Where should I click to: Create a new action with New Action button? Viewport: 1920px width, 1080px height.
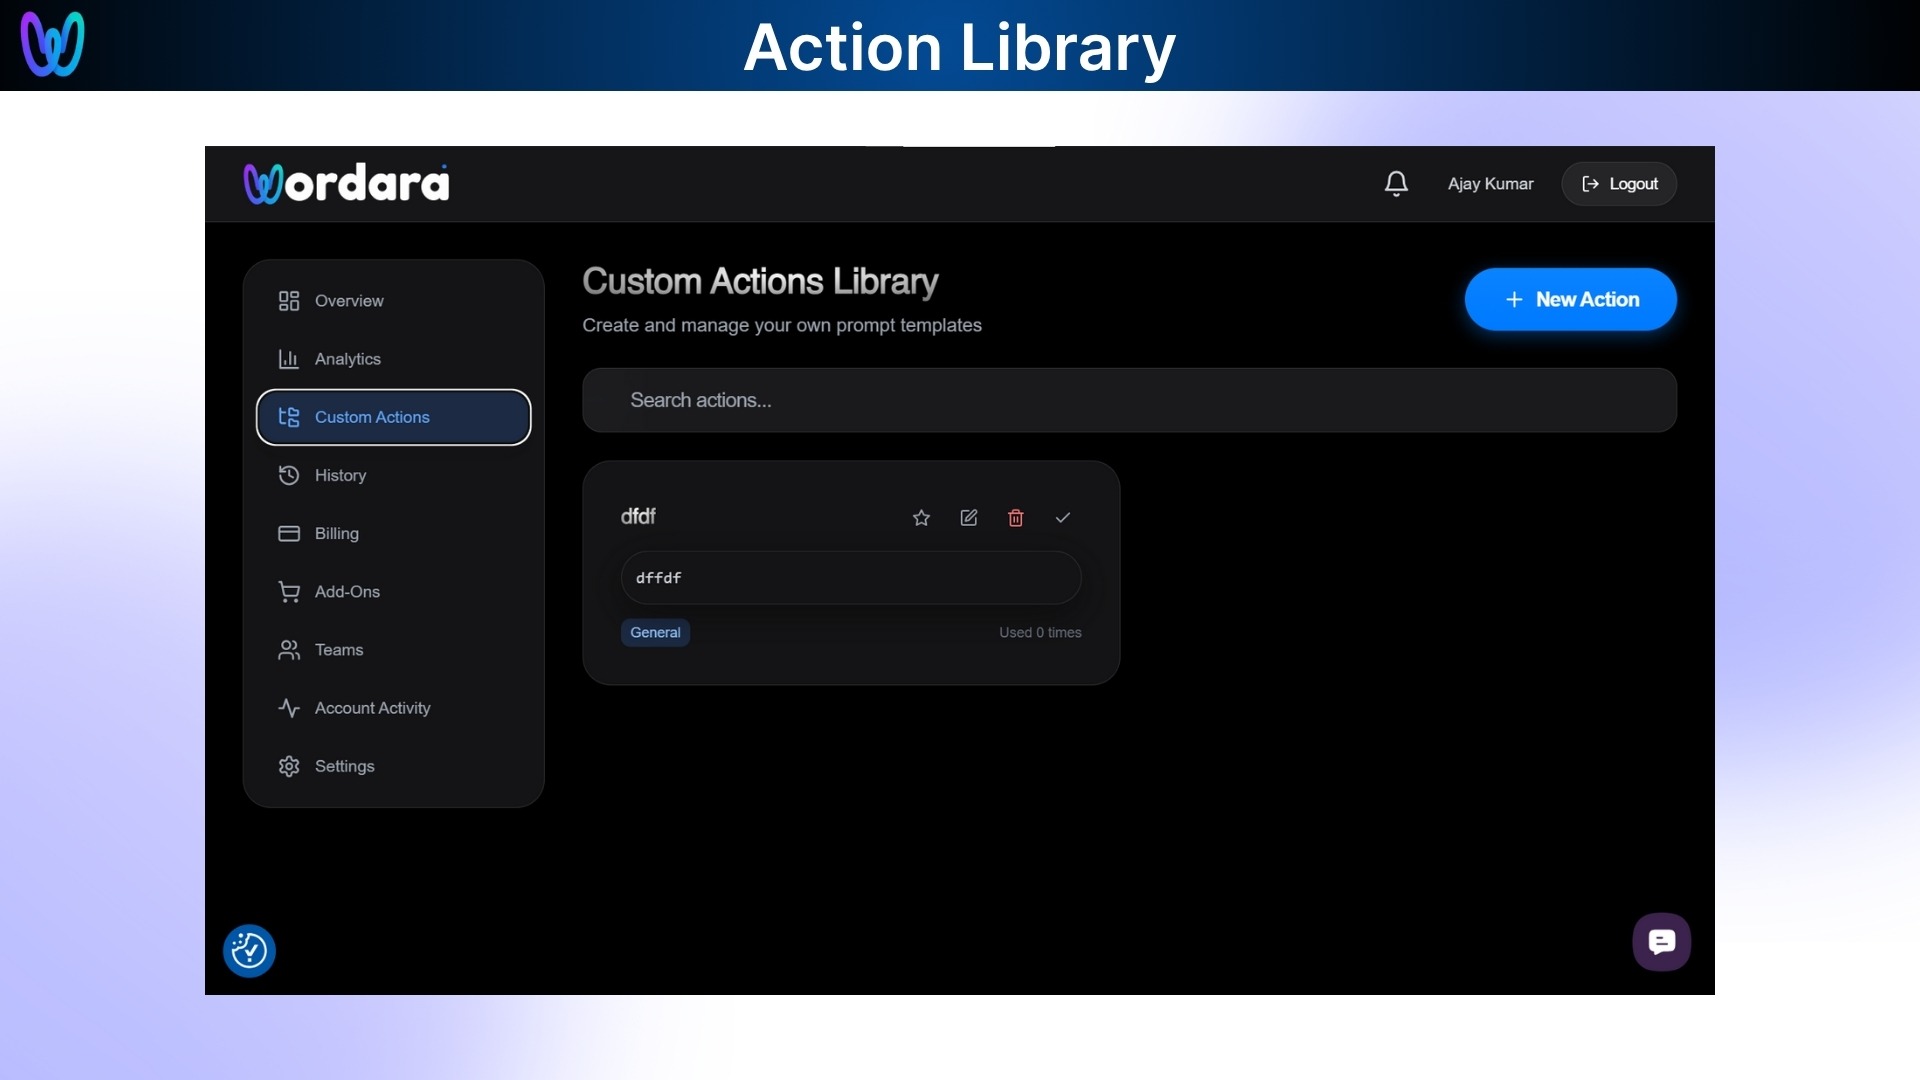click(x=1569, y=298)
